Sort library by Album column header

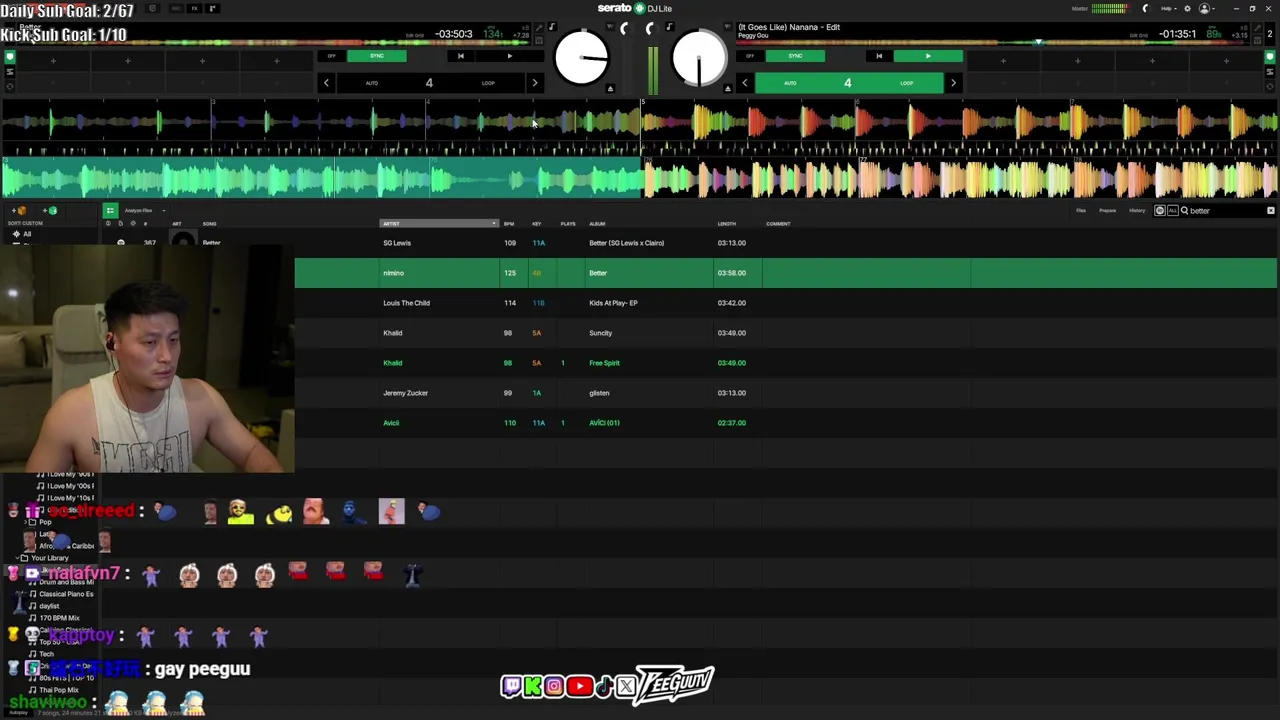pyautogui.click(x=597, y=223)
